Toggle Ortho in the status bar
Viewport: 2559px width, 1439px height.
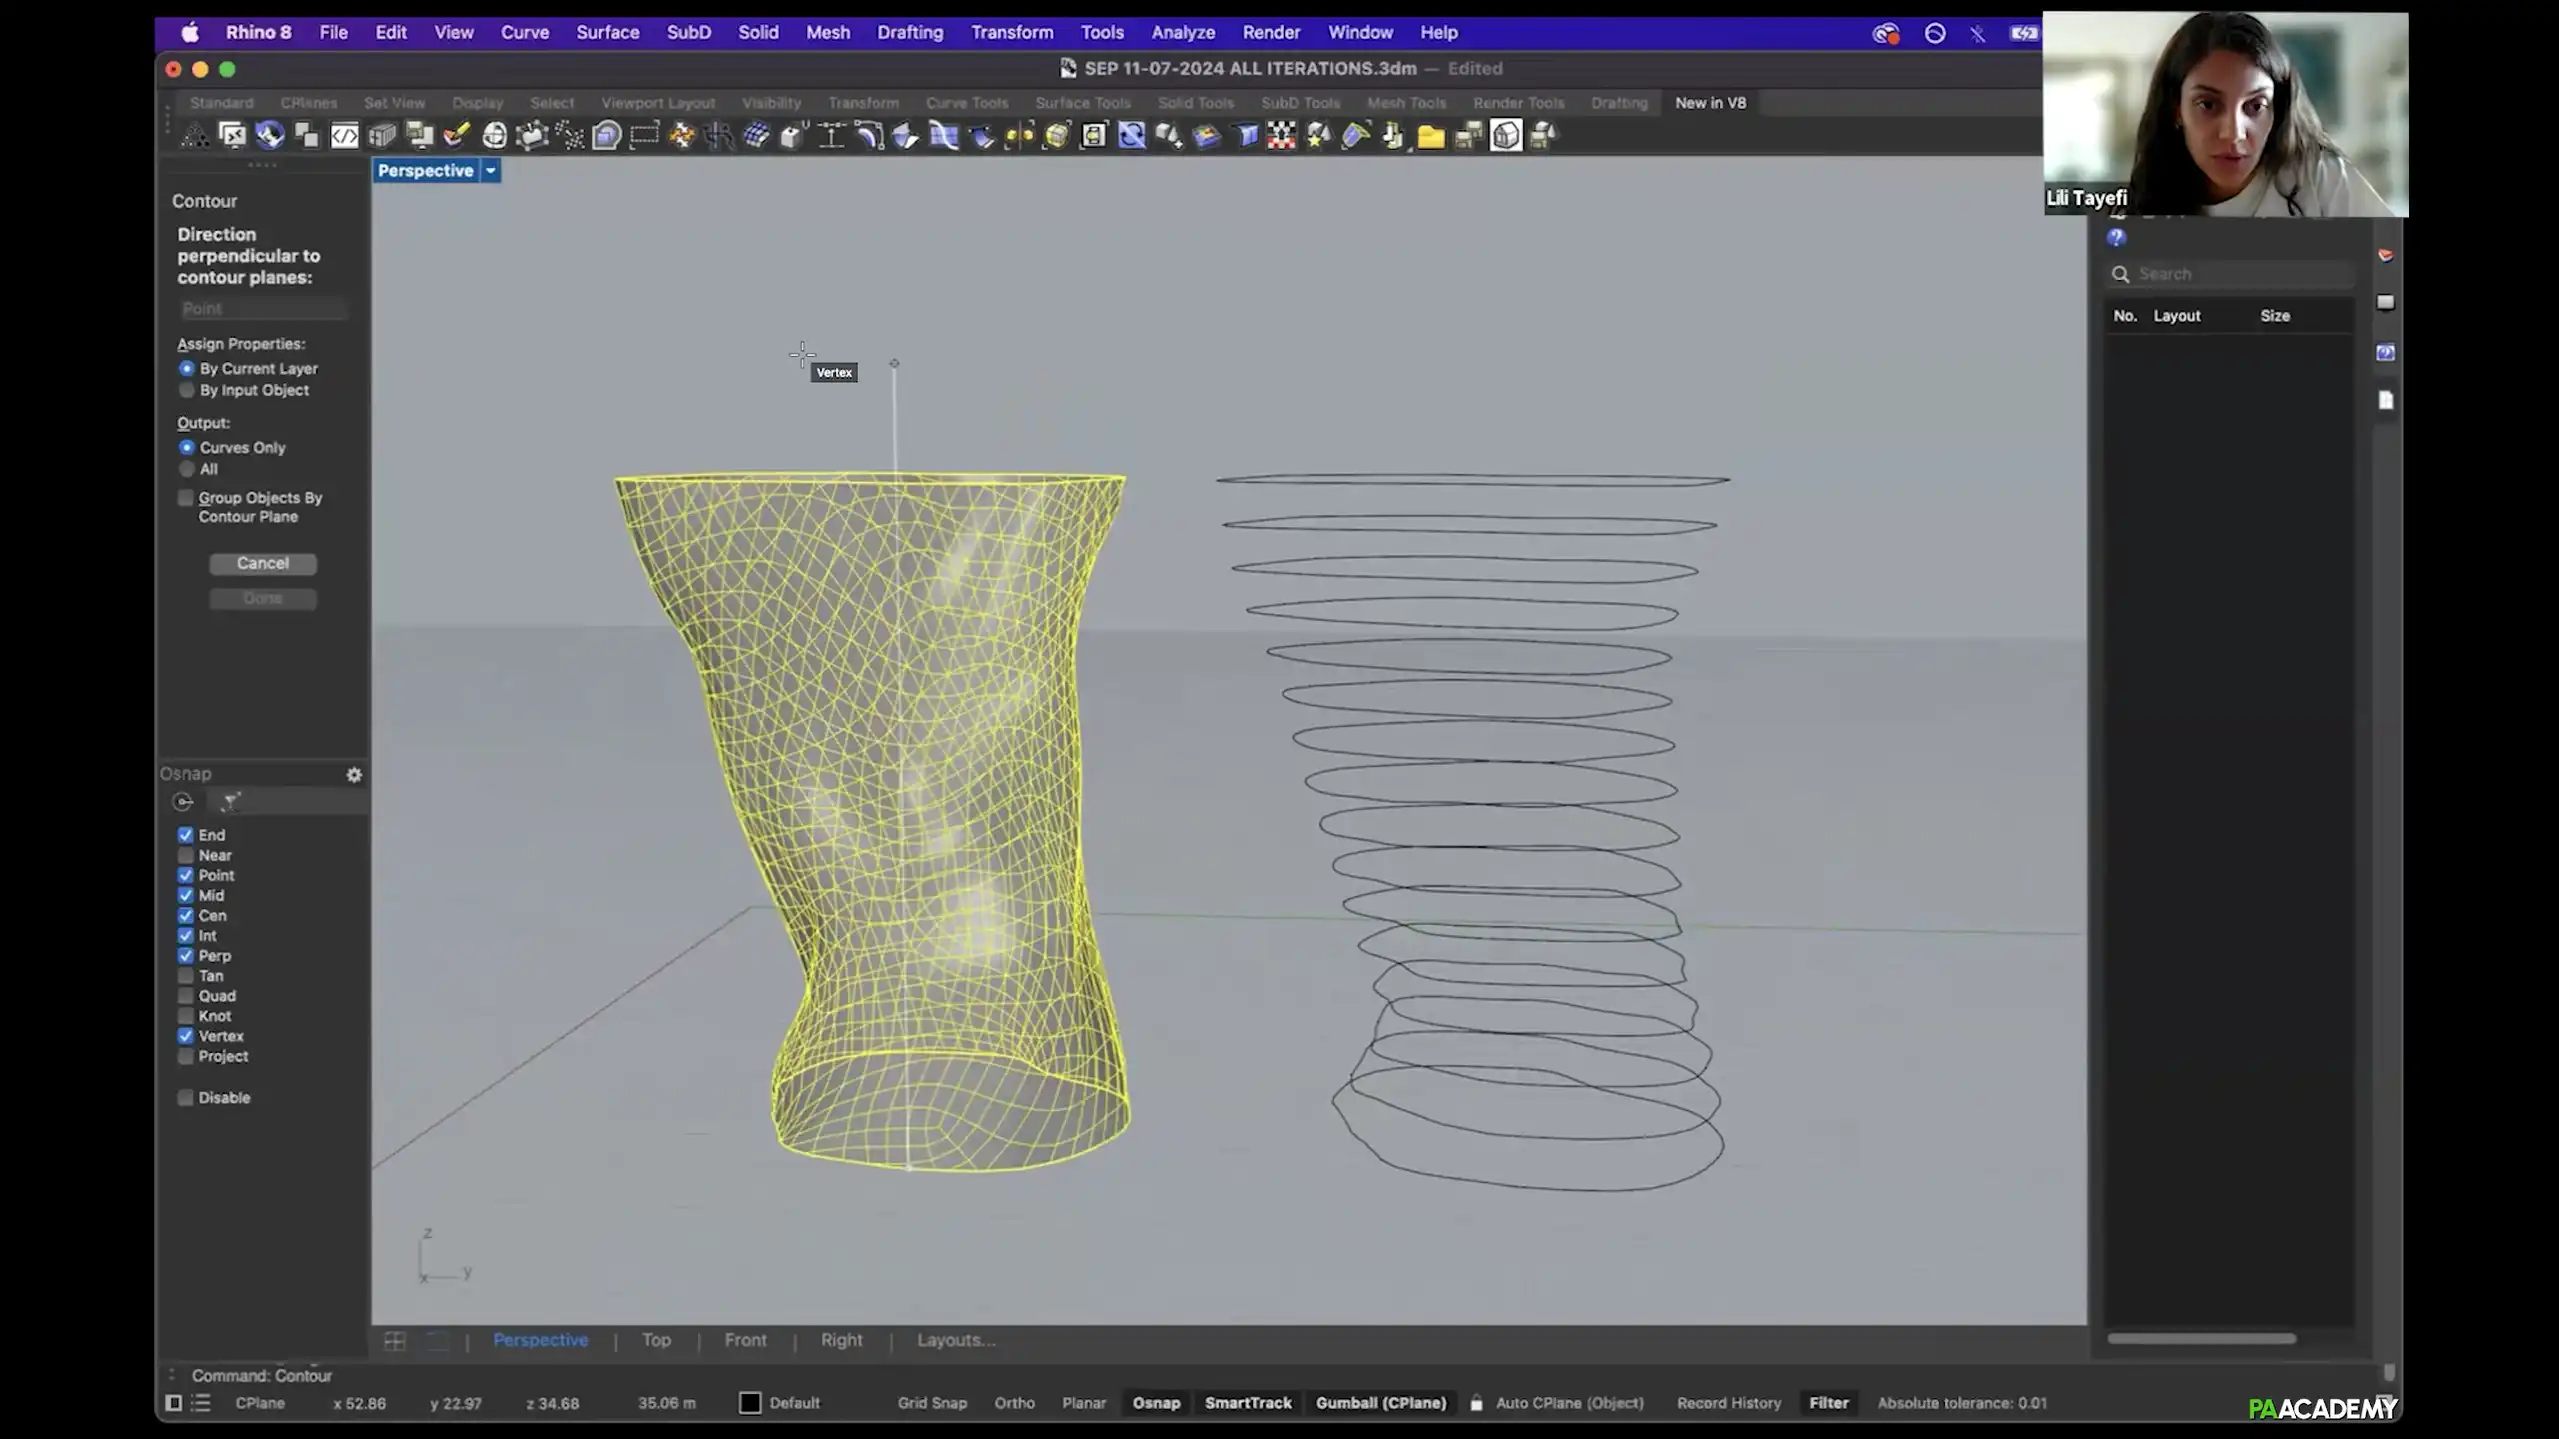1014,1403
